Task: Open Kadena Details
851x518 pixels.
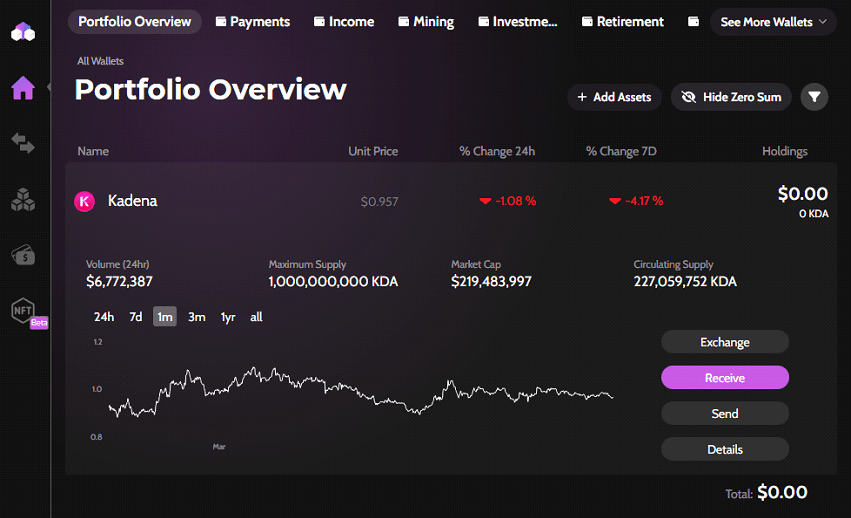Action: pyautogui.click(x=725, y=450)
